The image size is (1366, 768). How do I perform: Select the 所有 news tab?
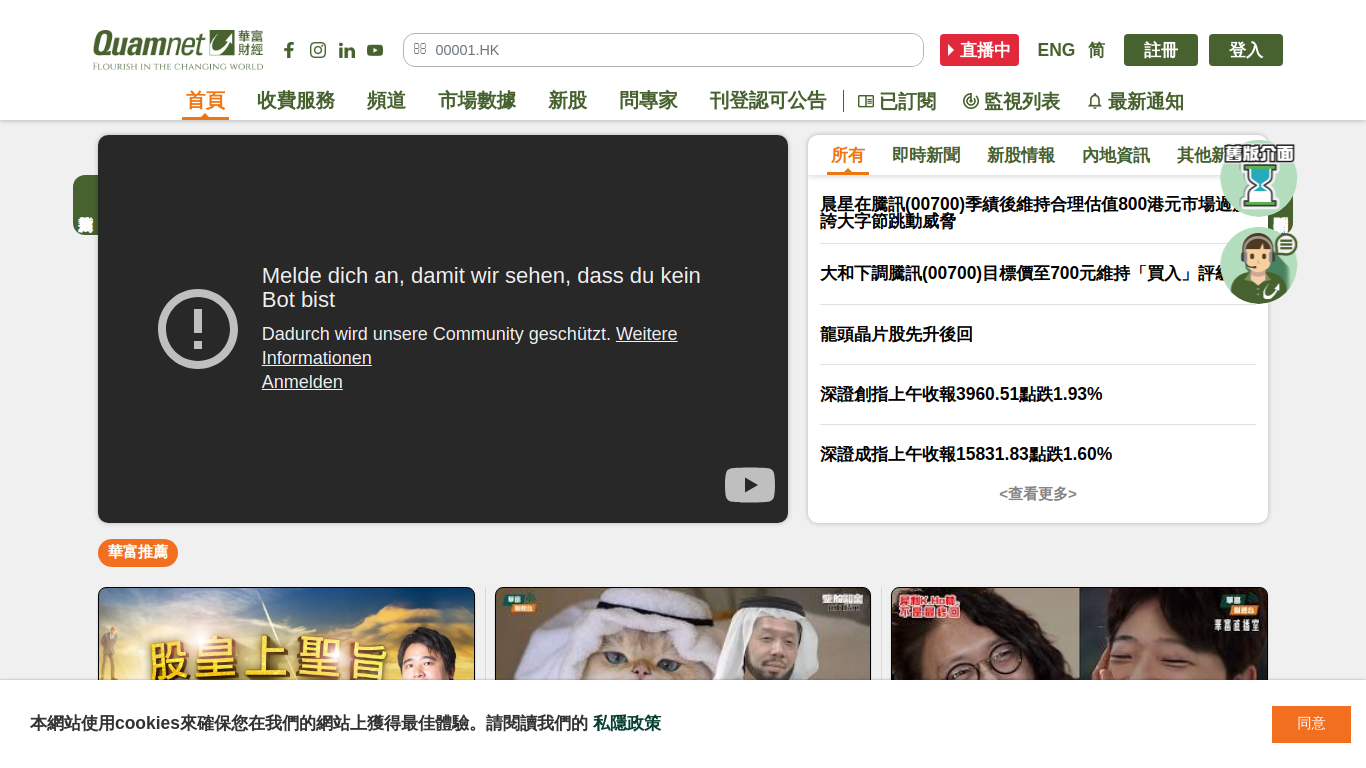coord(848,156)
